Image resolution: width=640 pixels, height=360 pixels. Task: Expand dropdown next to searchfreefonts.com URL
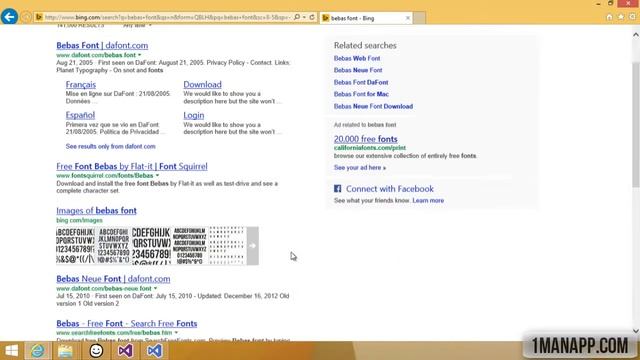click(176, 333)
